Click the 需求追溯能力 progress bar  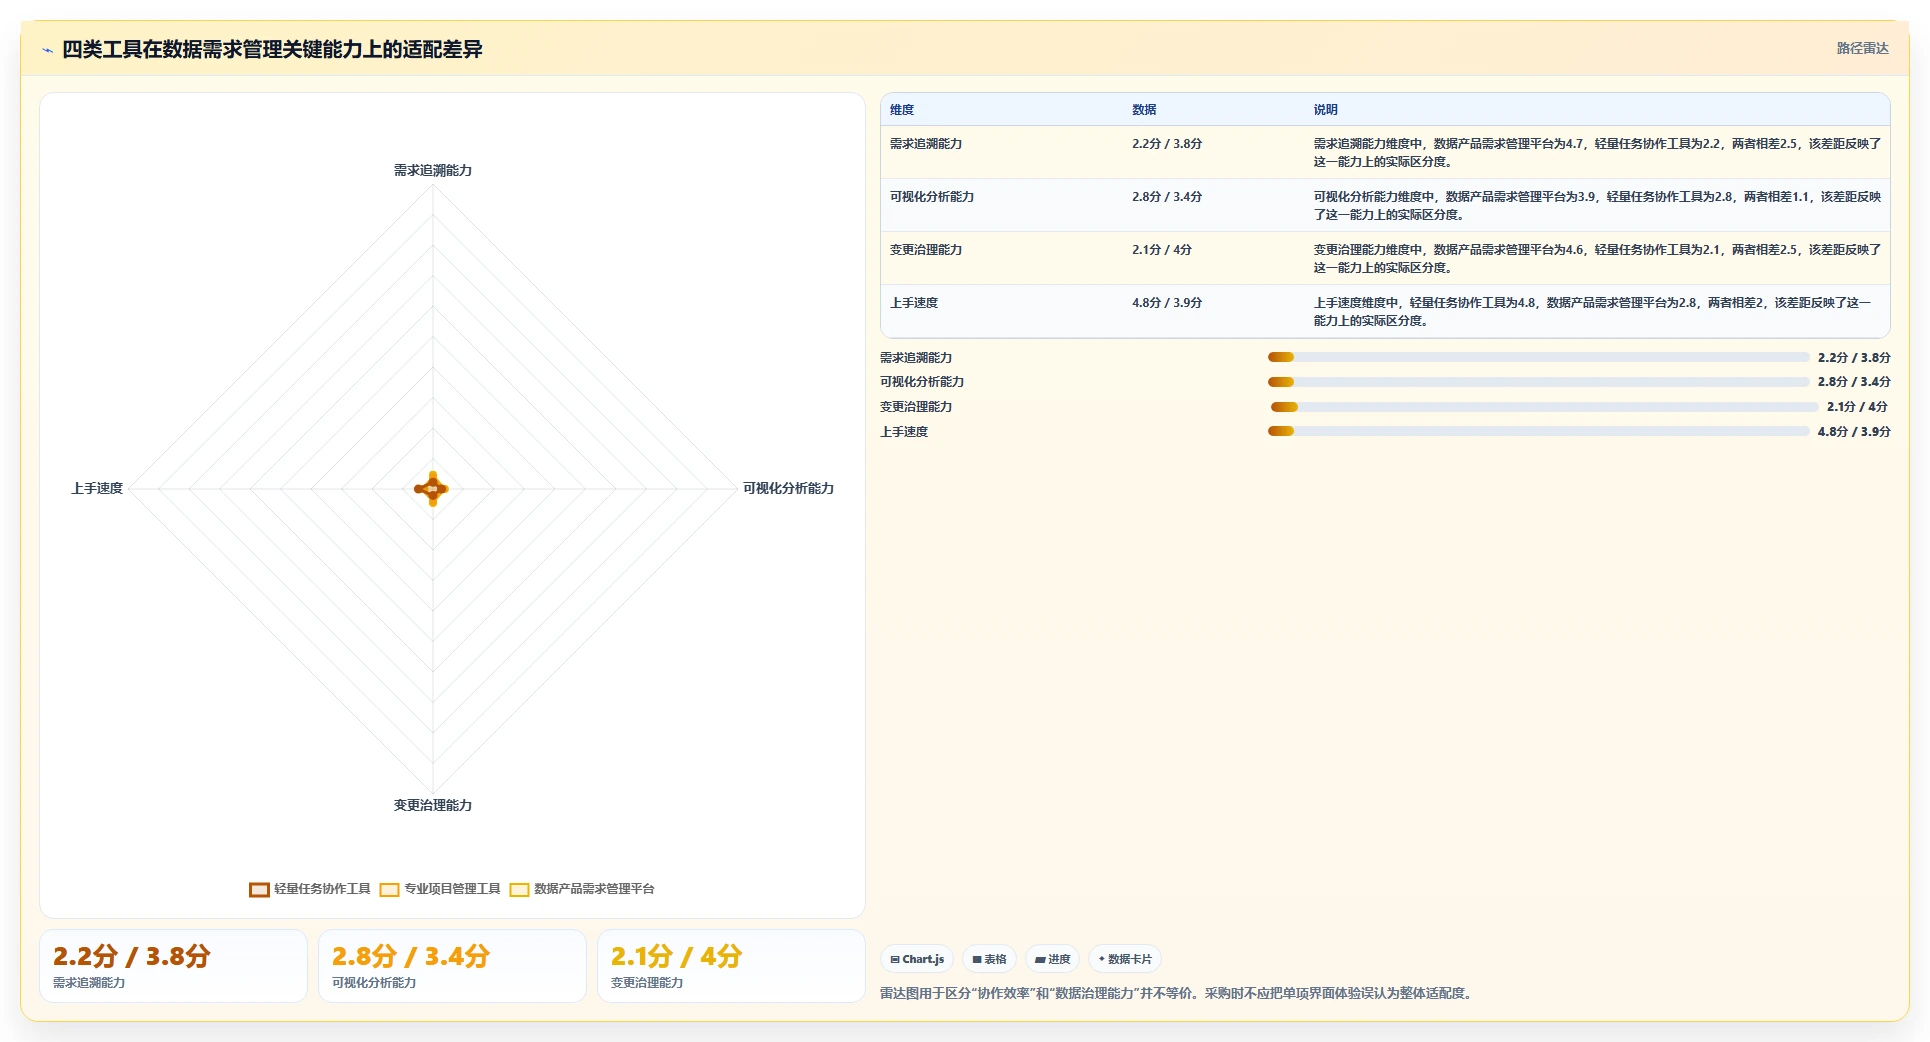click(1539, 357)
